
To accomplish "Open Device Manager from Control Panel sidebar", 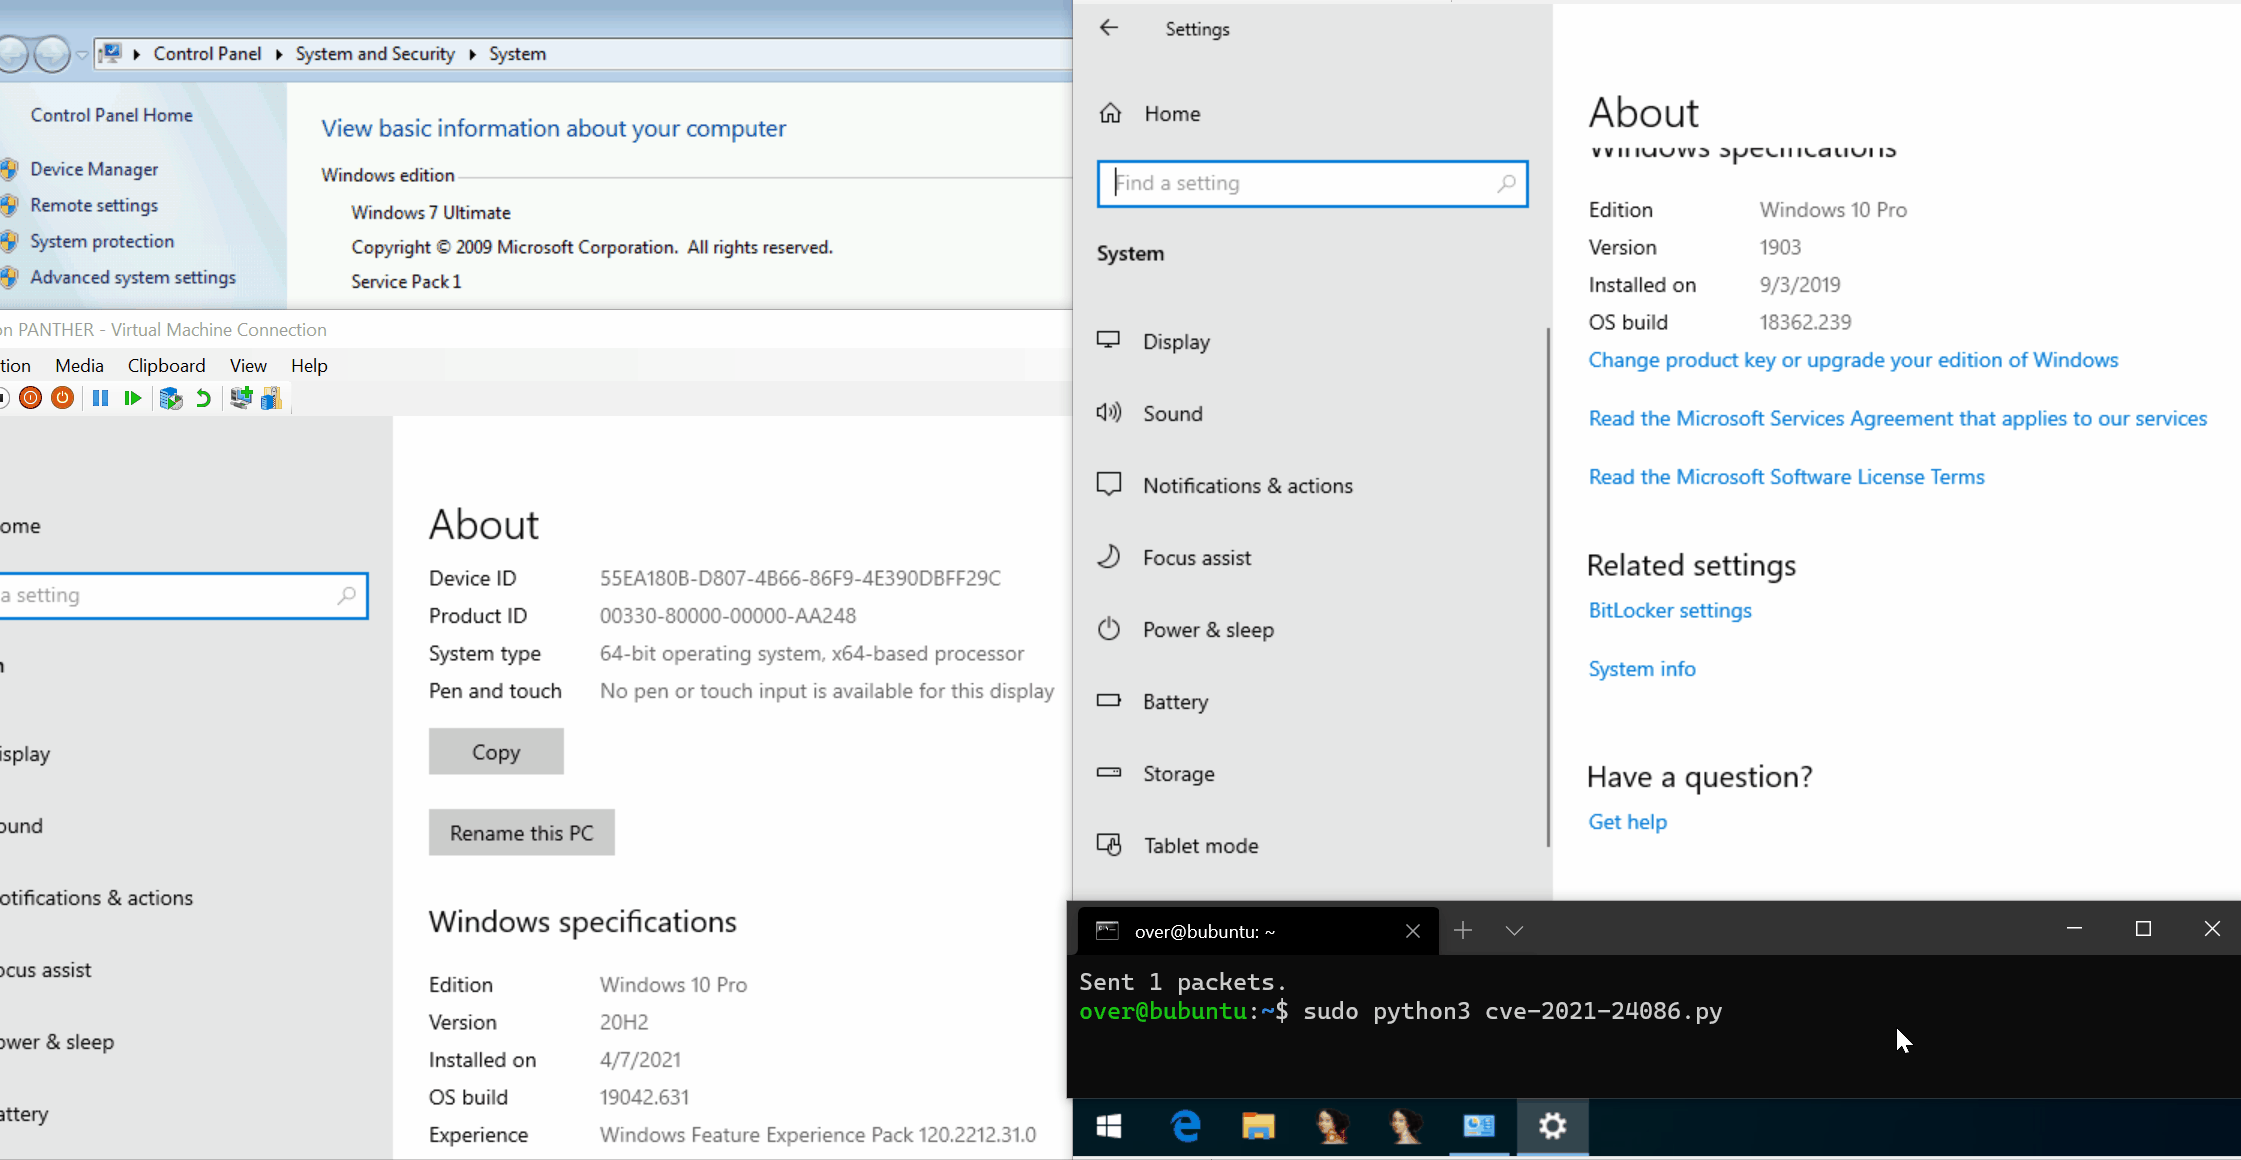I will coord(94,170).
